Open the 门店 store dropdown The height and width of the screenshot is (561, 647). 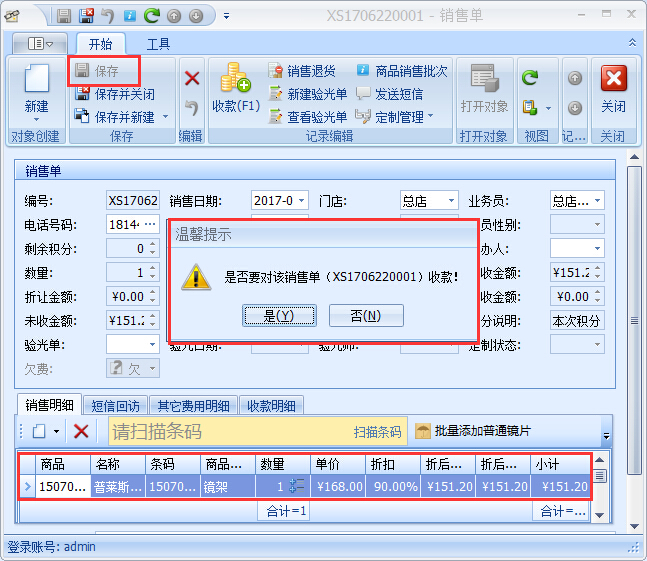click(x=450, y=201)
